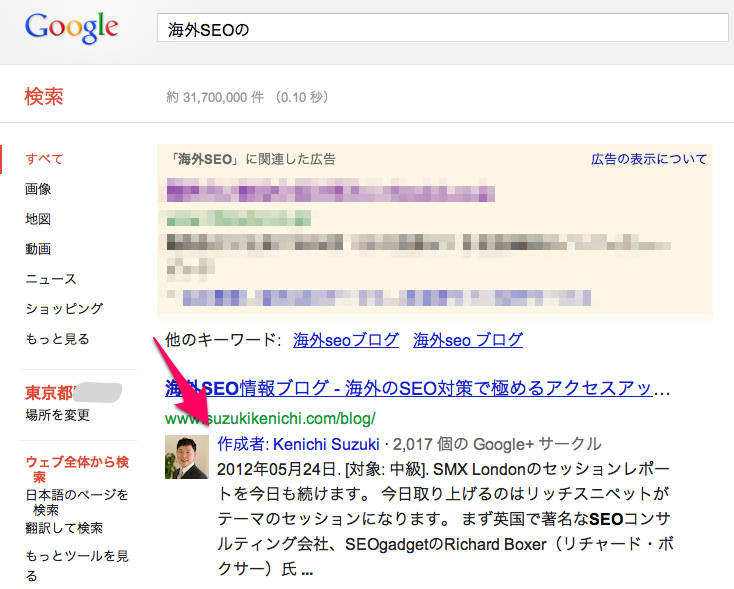Click 広告の表示について link
The height and width of the screenshot is (589, 734).
click(x=649, y=159)
